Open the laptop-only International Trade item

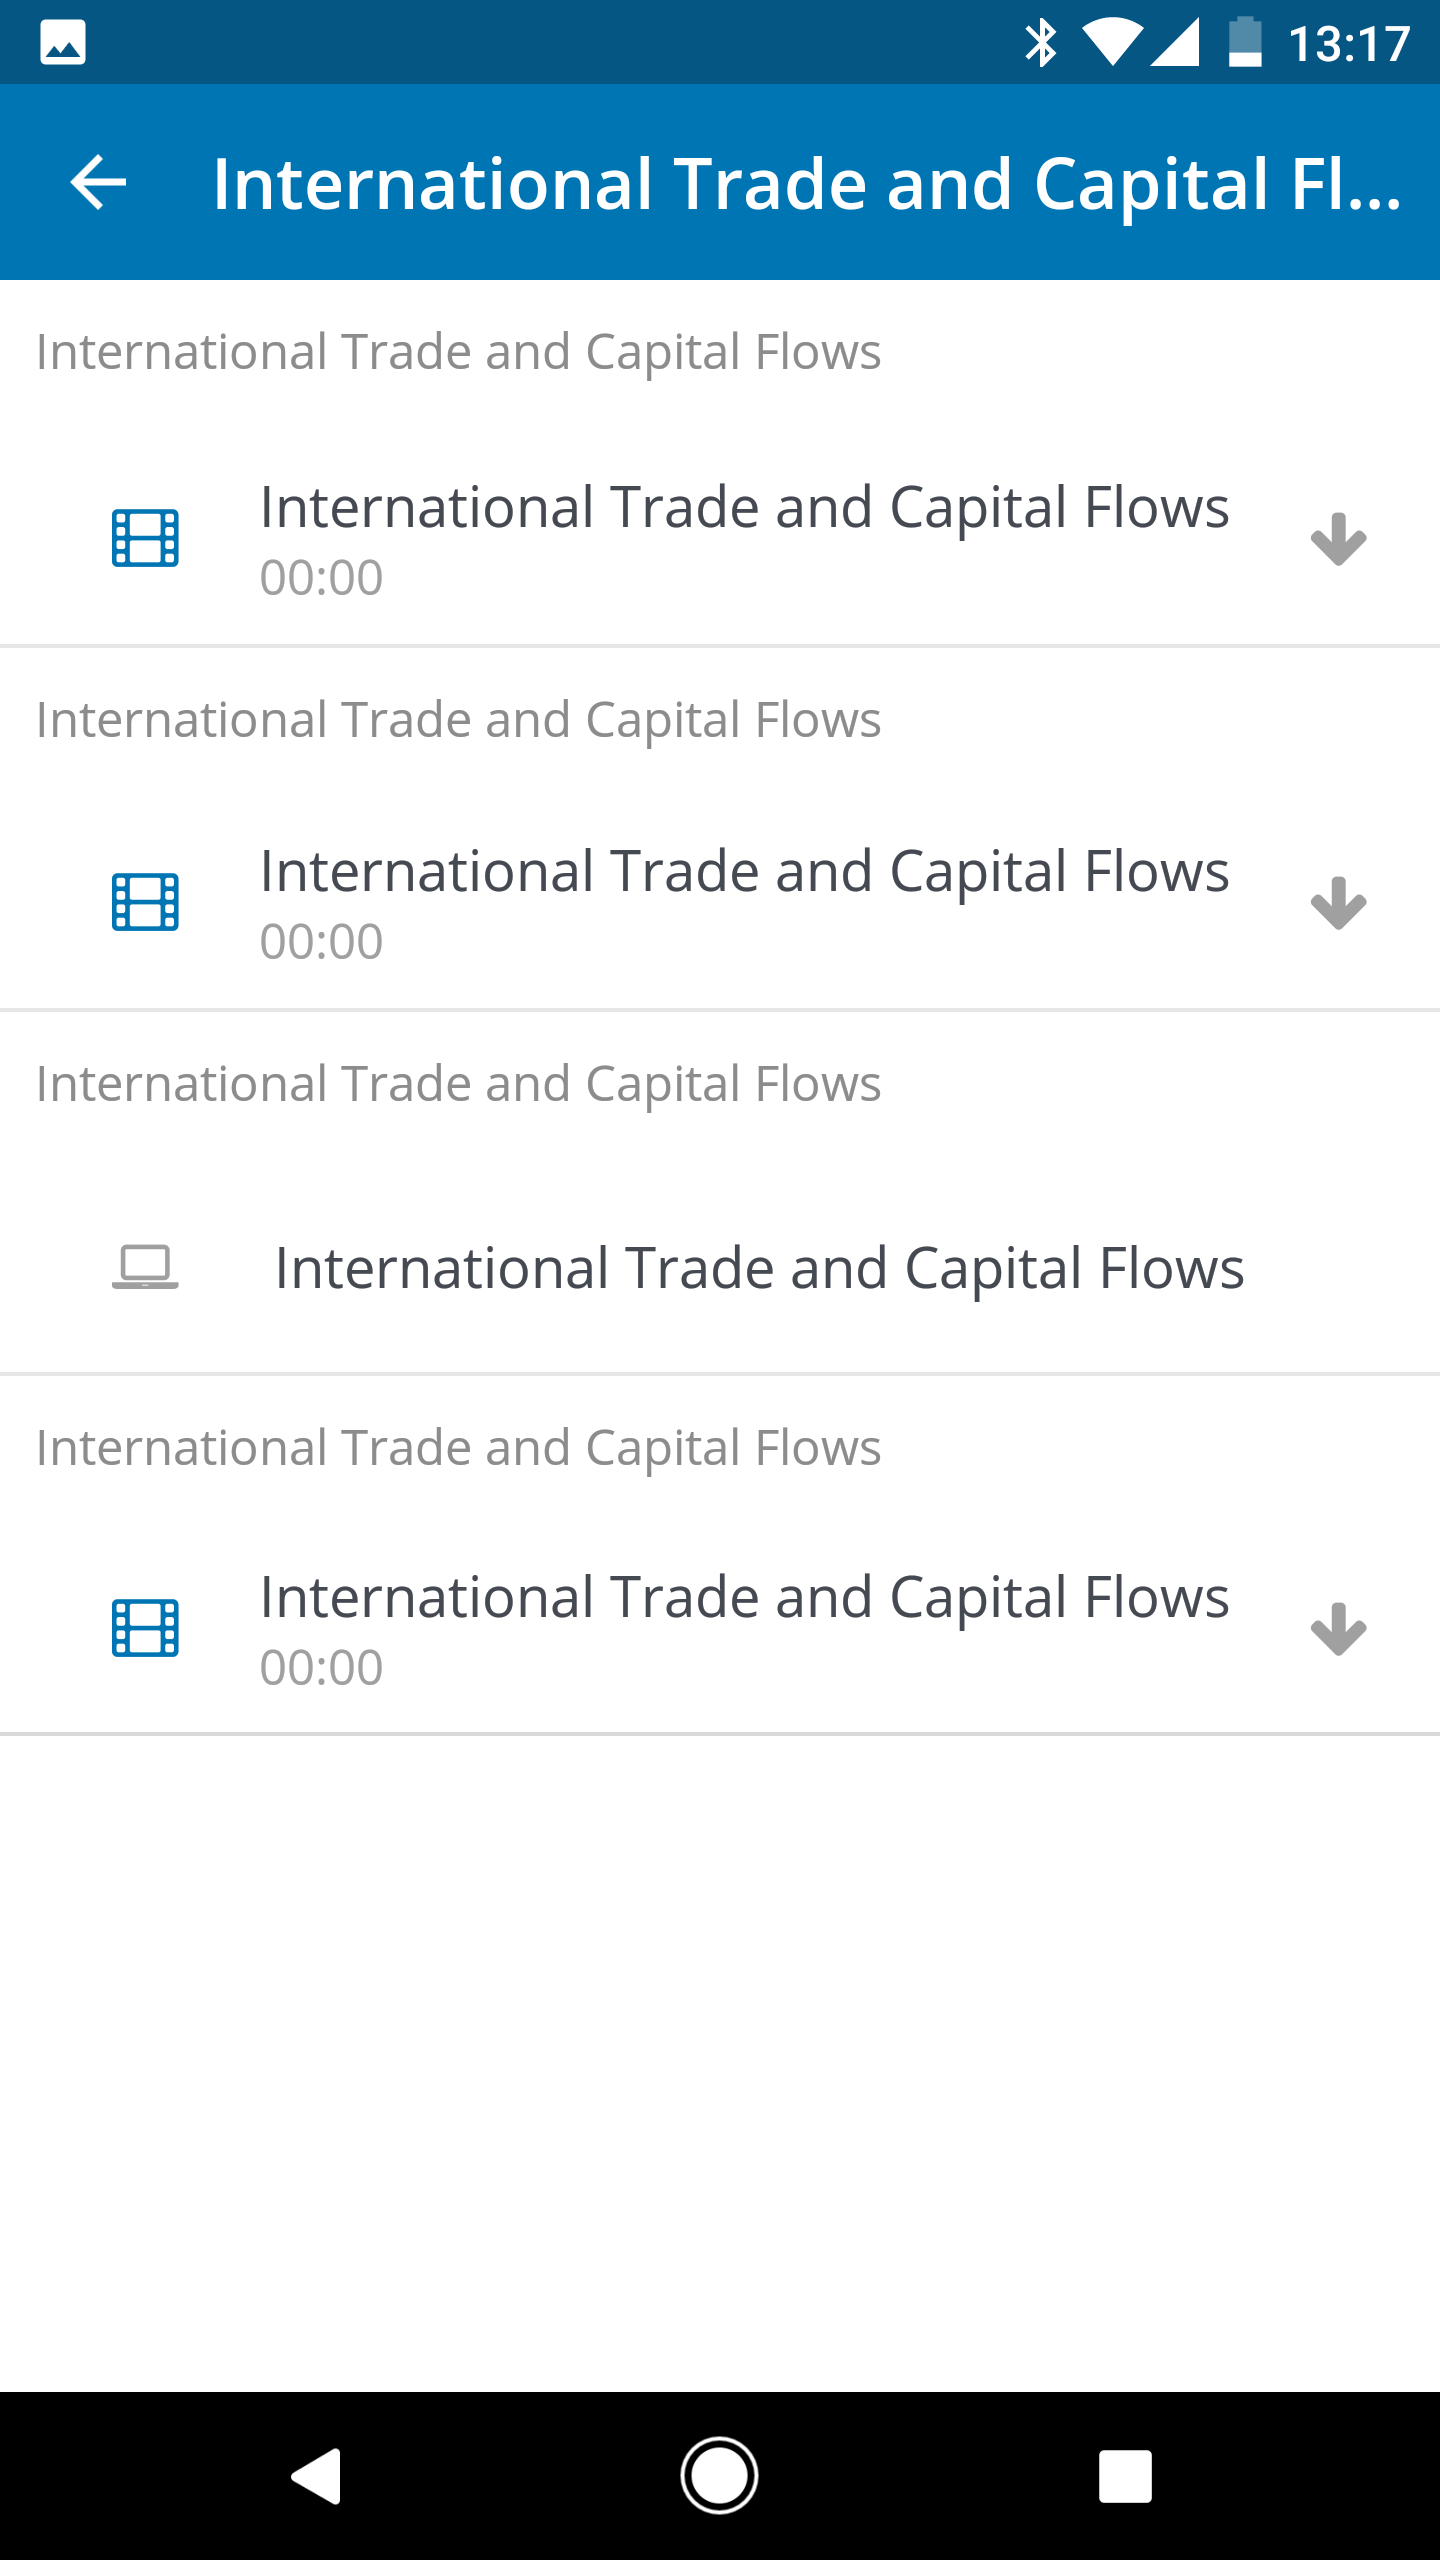(759, 1269)
